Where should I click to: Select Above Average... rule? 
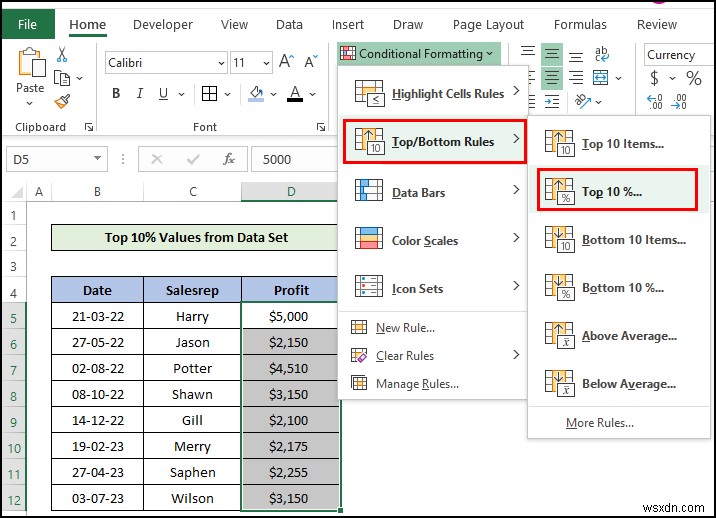(619, 335)
